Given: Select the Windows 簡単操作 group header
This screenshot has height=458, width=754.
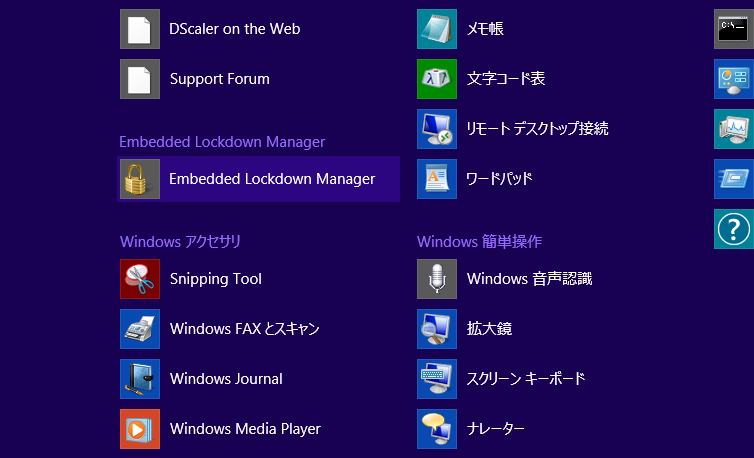Looking at the screenshot, I should pyautogui.click(x=479, y=242).
